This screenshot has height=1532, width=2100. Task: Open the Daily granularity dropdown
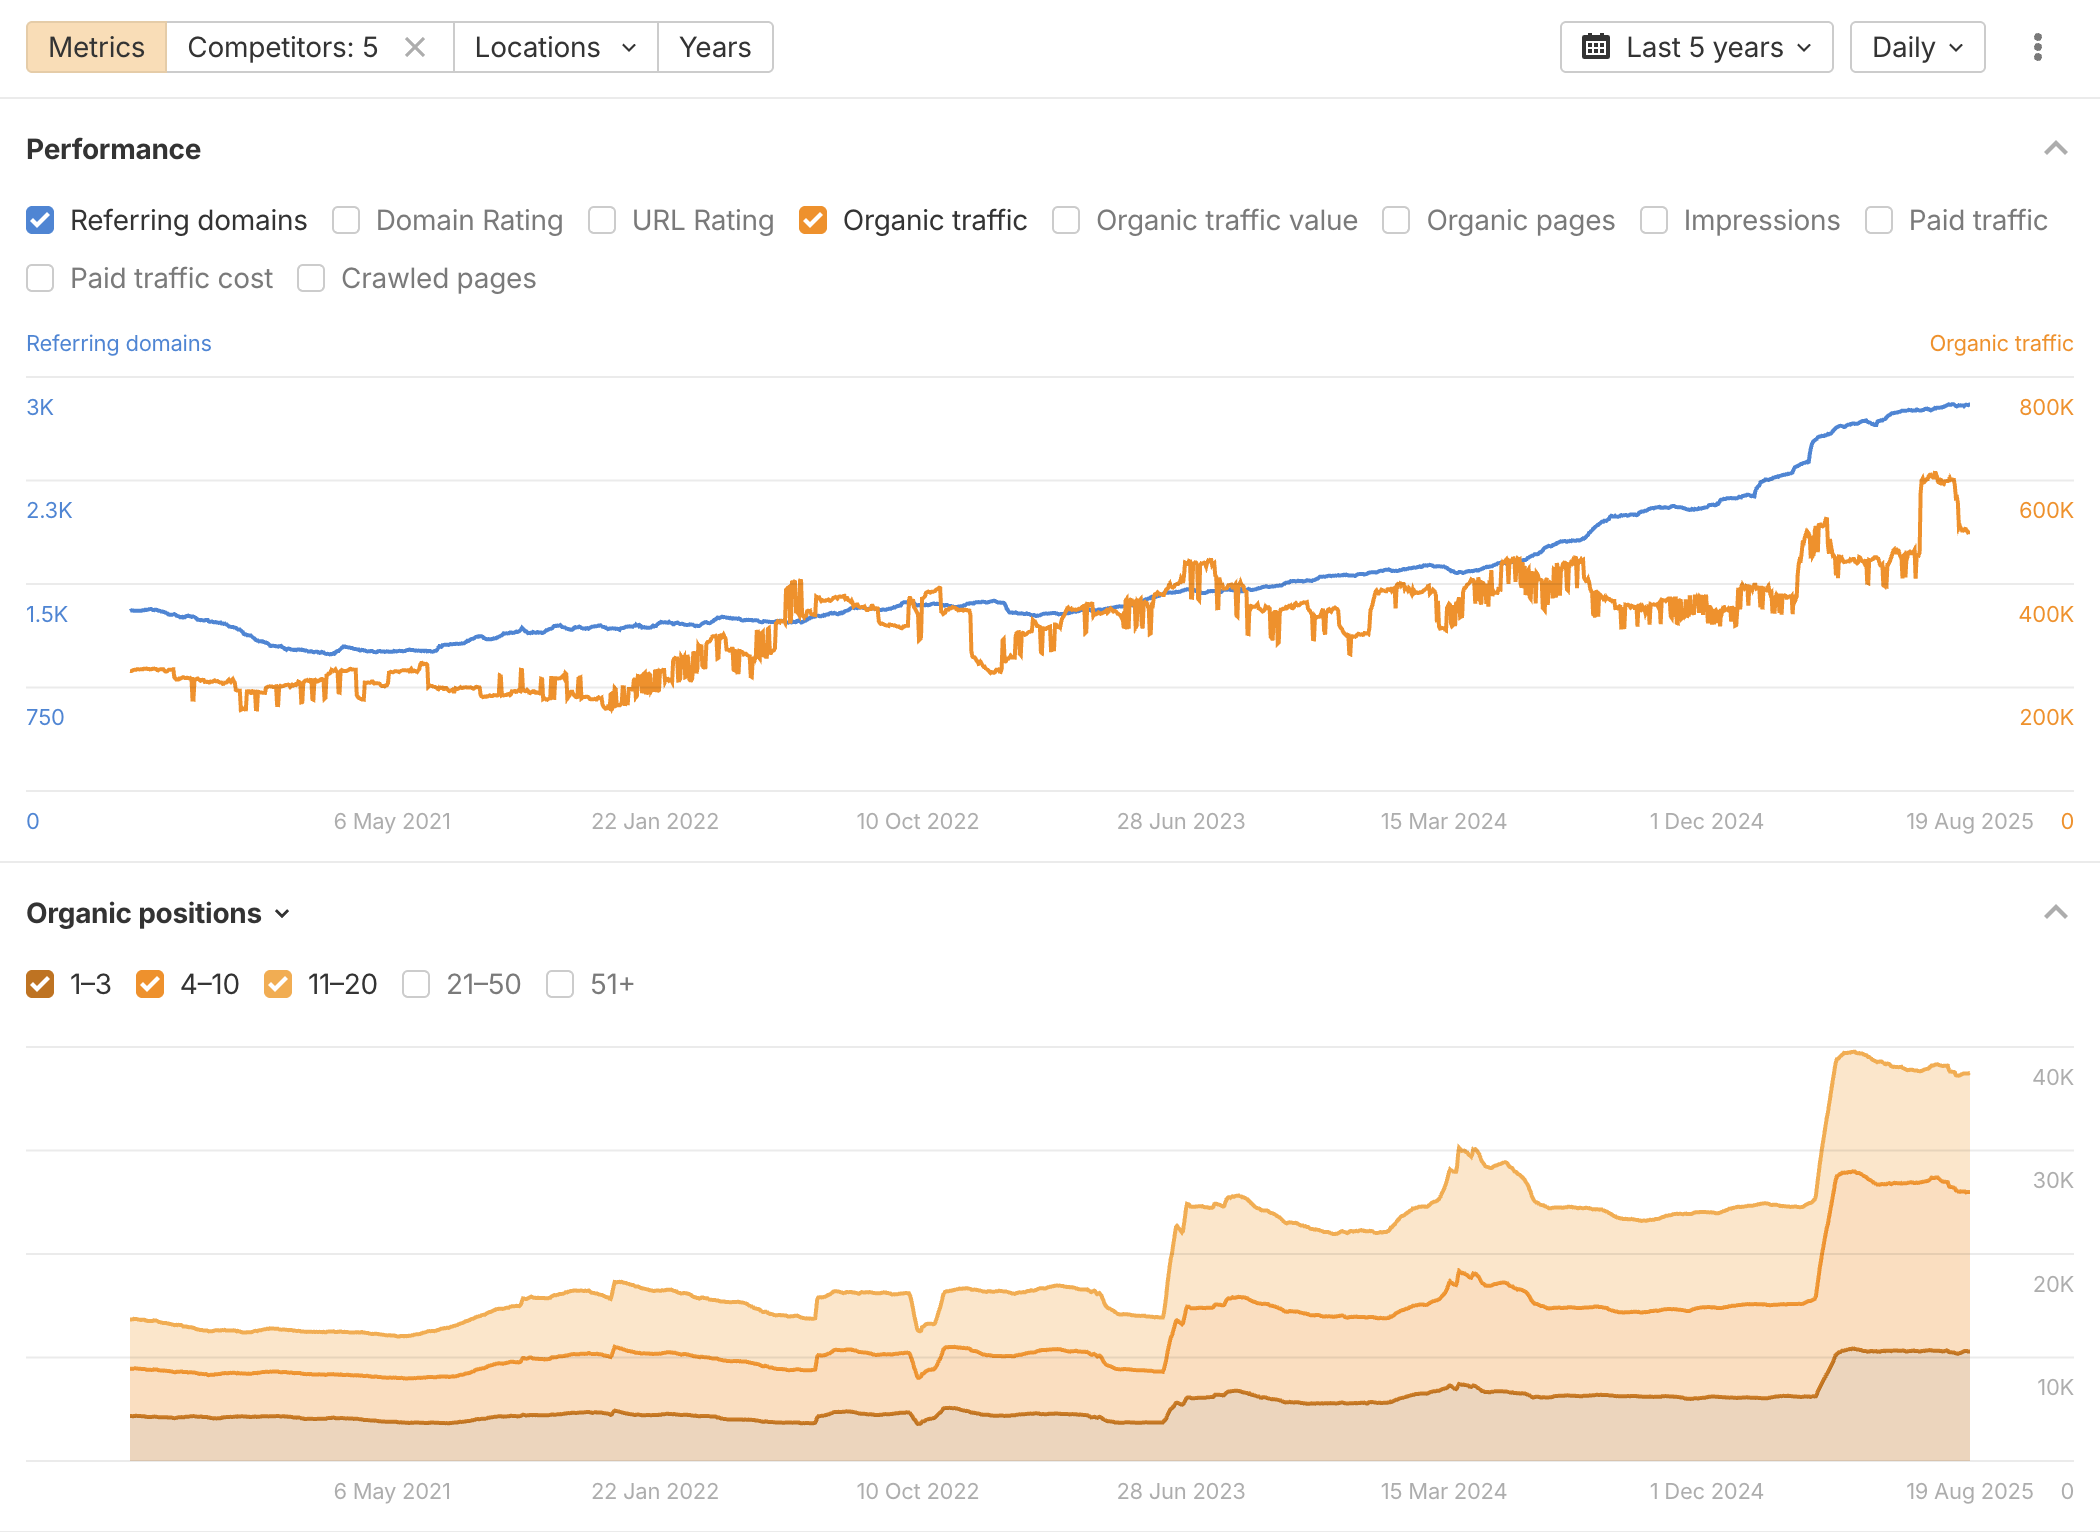1916,47
